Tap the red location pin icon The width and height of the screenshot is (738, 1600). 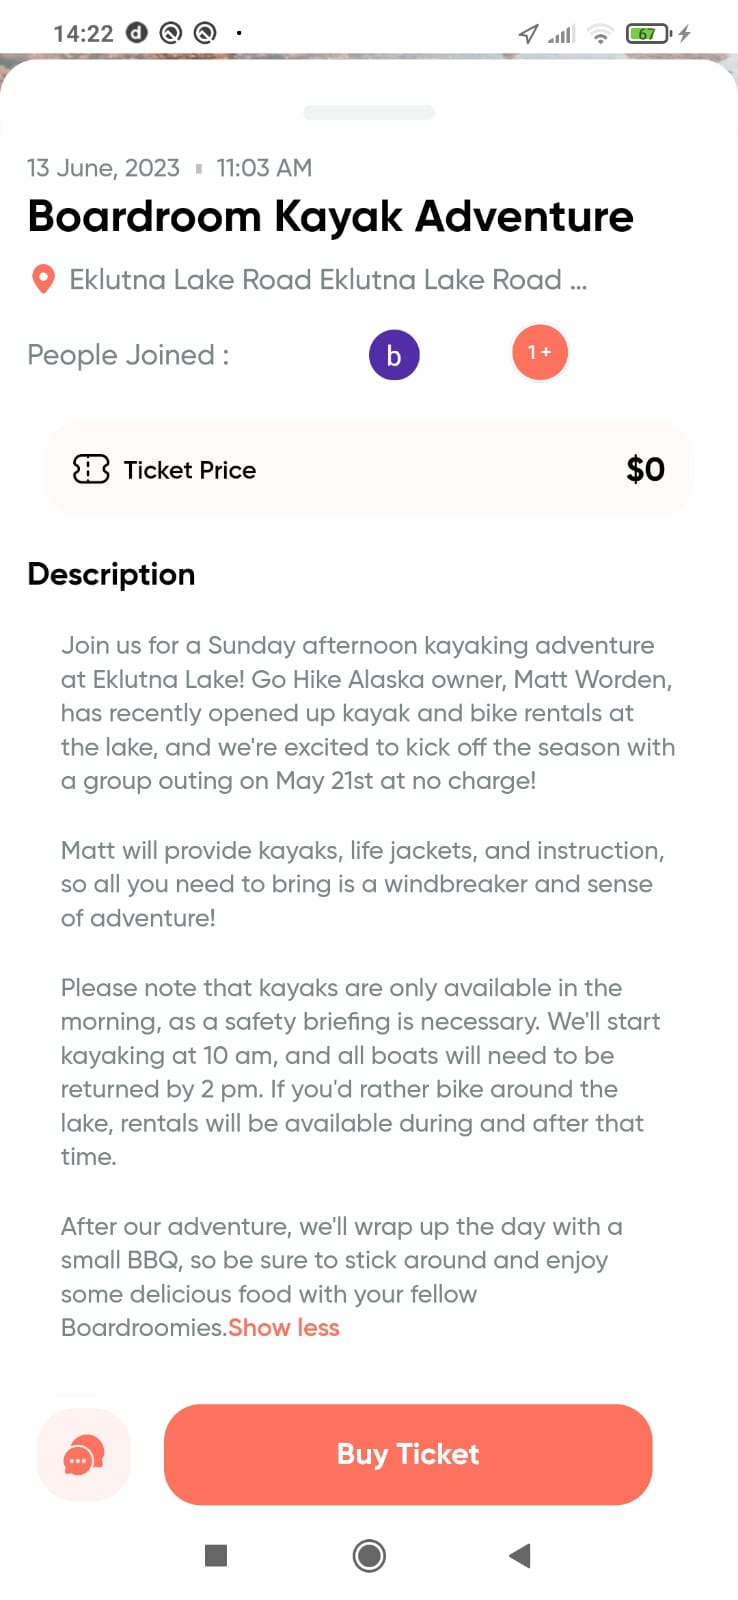tap(43, 279)
